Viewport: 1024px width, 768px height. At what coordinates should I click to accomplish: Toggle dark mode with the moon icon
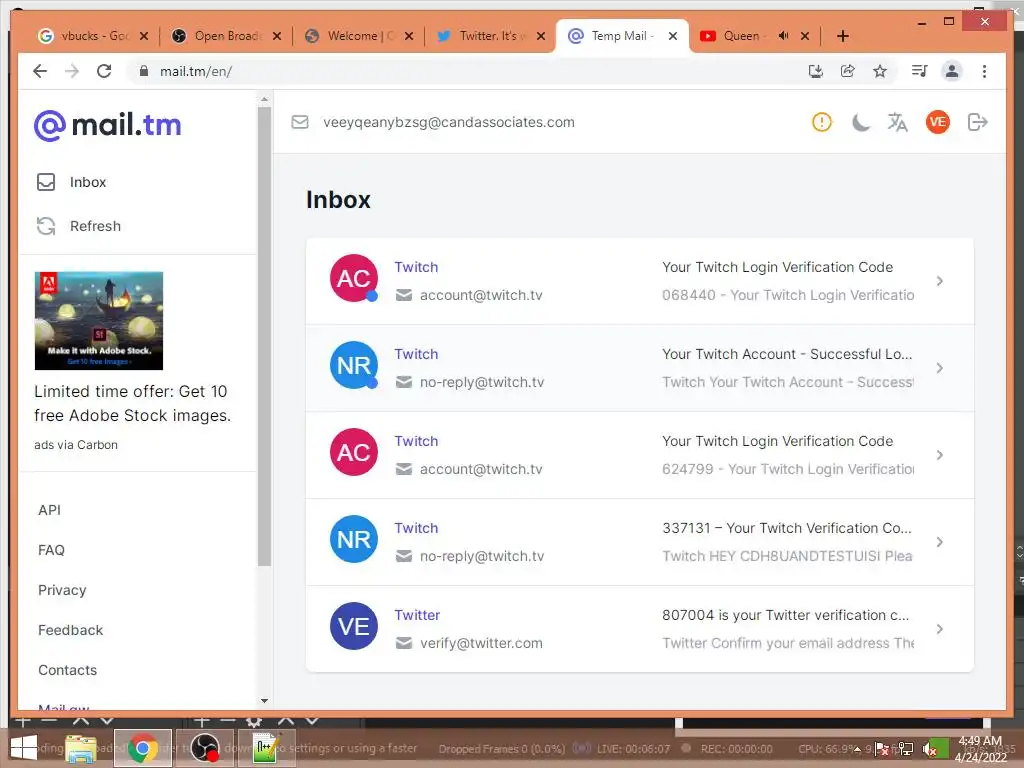coord(861,122)
